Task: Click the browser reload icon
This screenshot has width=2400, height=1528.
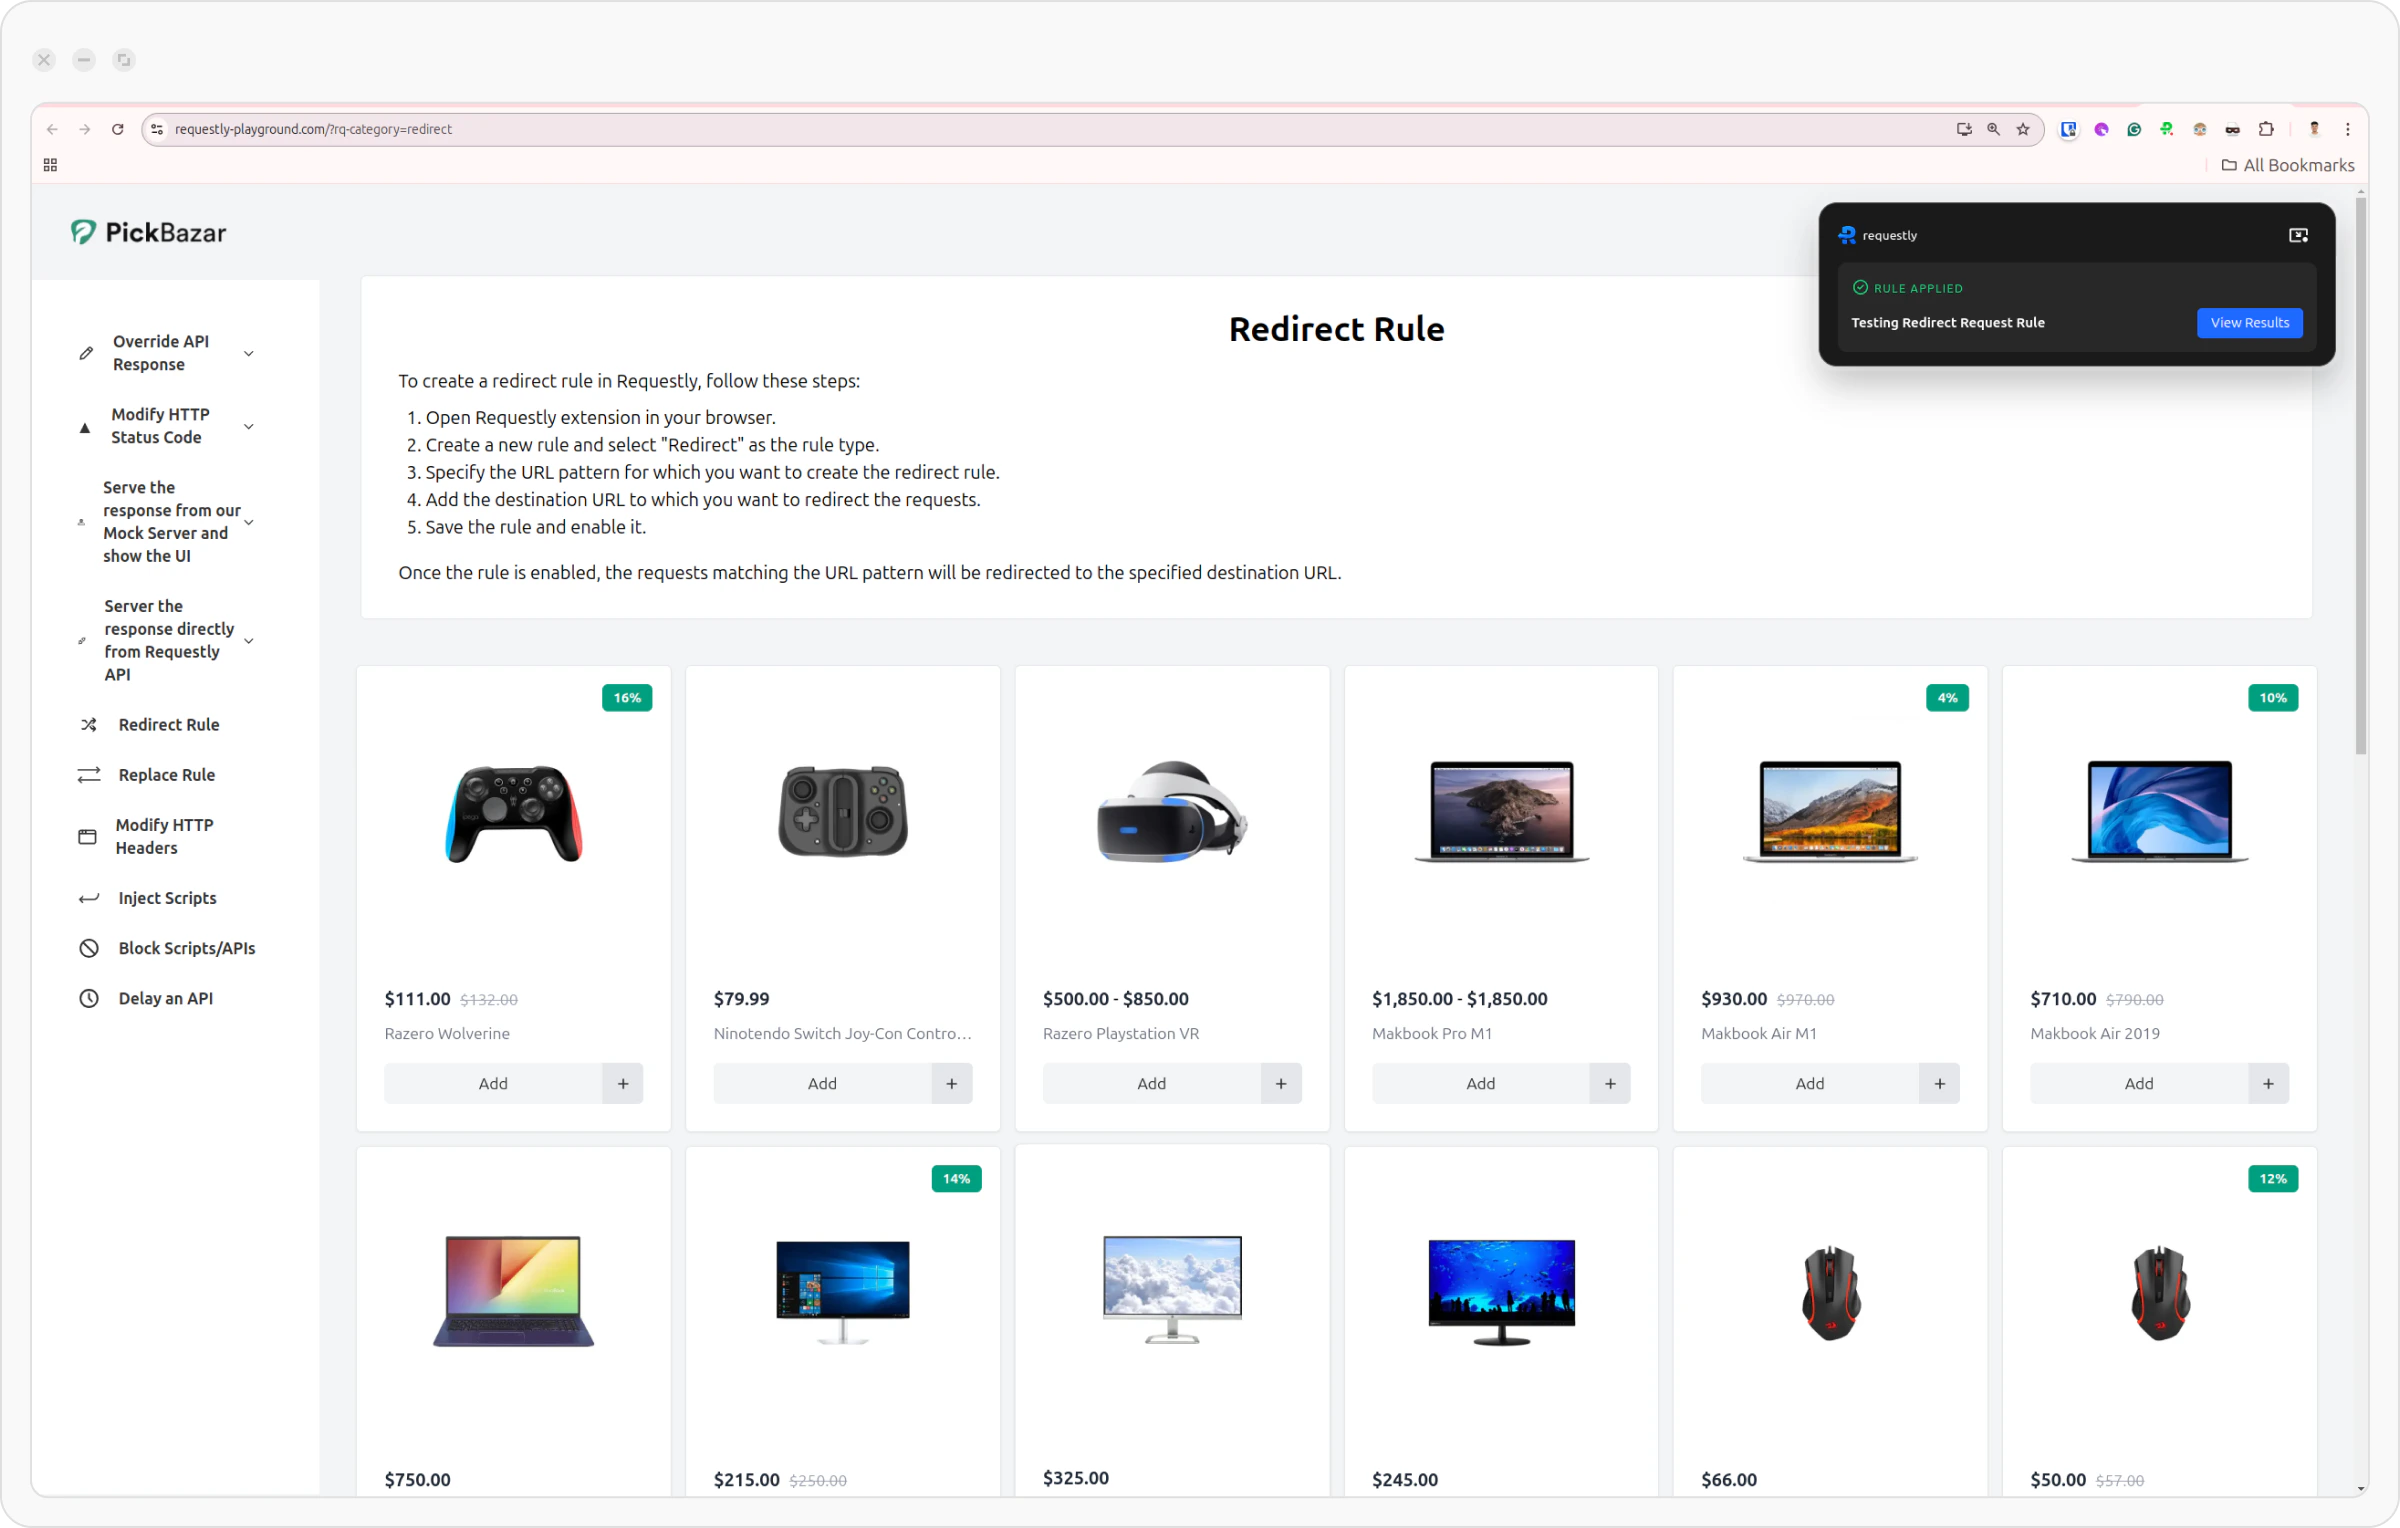Action: [117, 129]
